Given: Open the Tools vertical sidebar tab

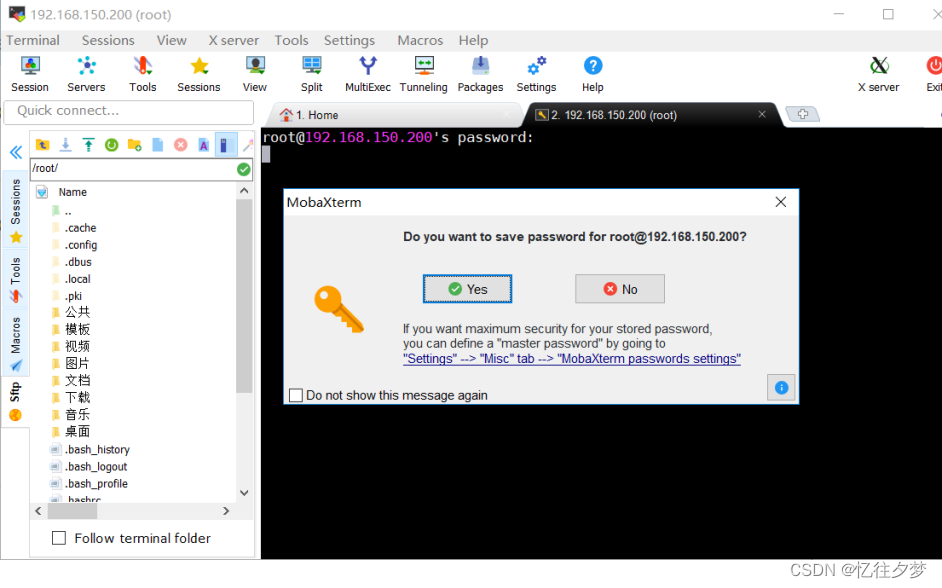Looking at the screenshot, I should 16,280.
